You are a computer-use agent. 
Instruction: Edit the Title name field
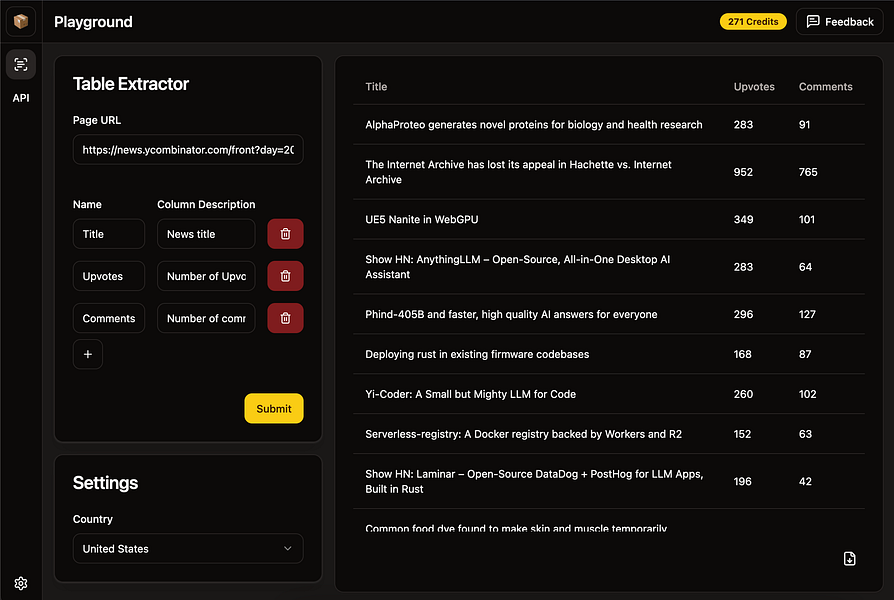(109, 234)
